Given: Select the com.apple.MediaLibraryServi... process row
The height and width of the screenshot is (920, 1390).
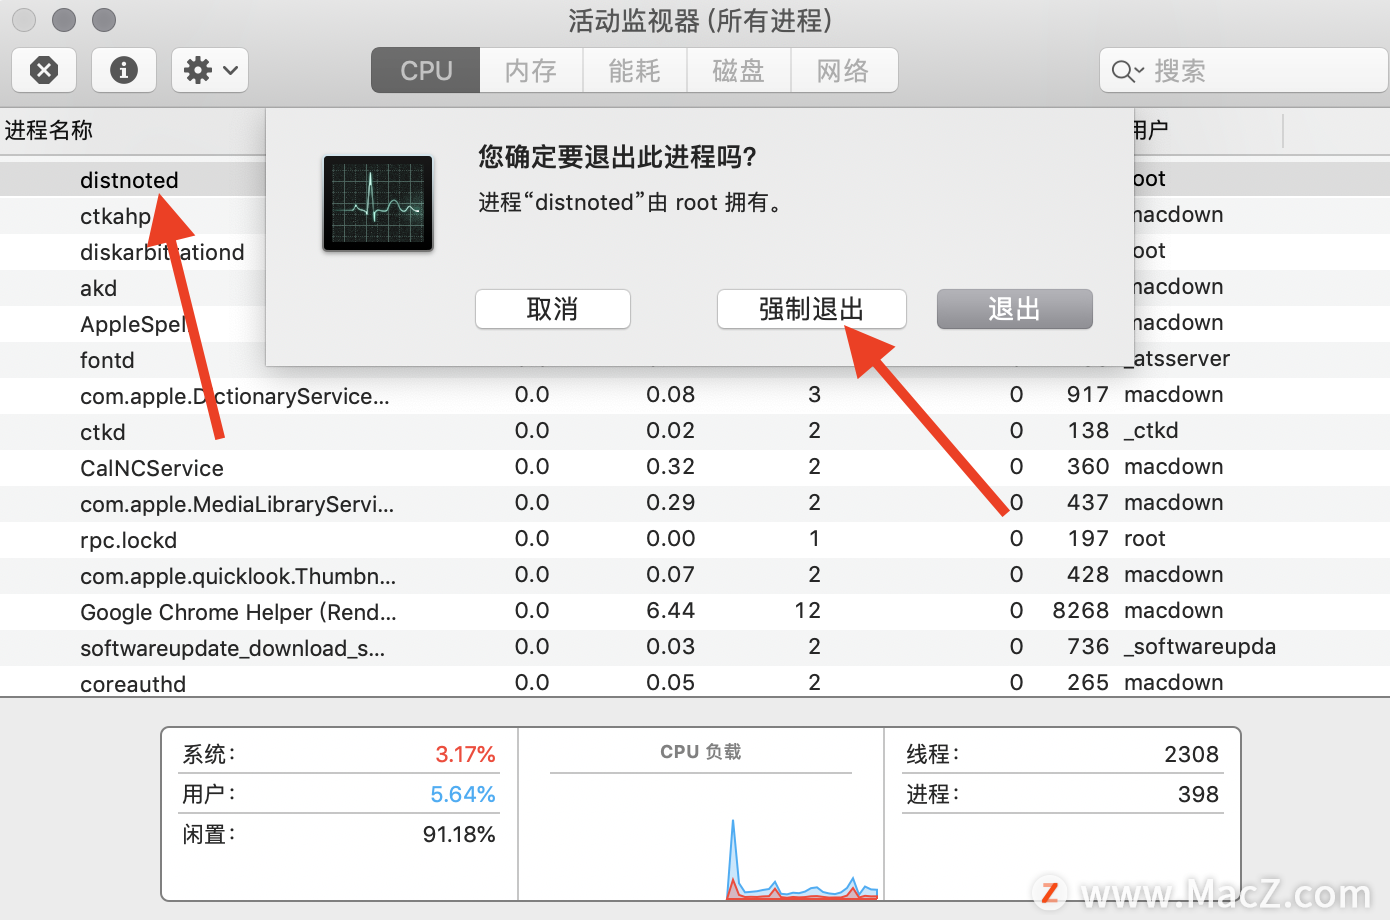Looking at the screenshot, I should click(695, 504).
